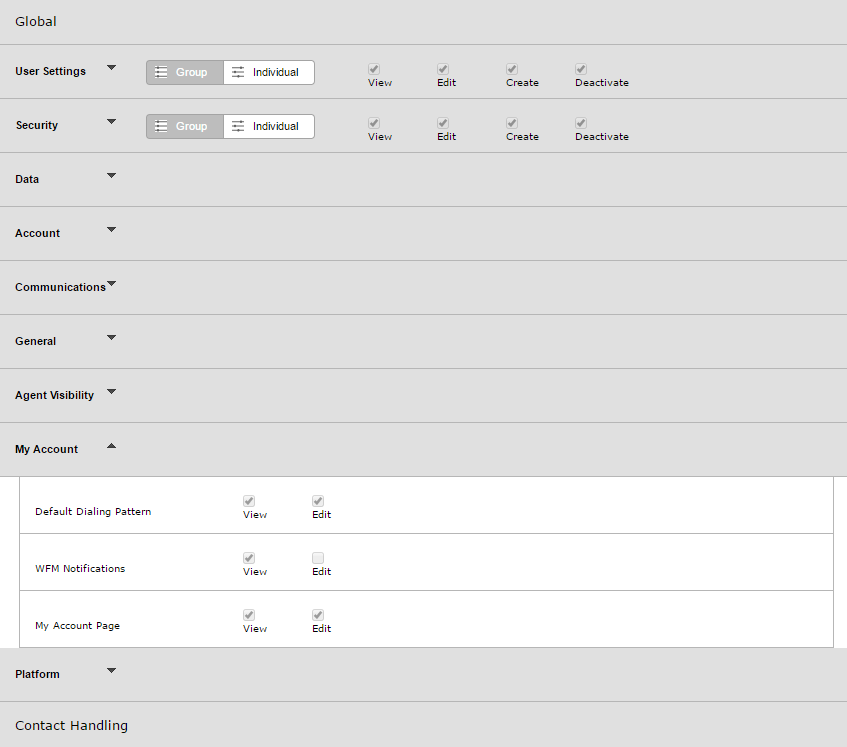Expand the Security section arrow

tap(111, 122)
